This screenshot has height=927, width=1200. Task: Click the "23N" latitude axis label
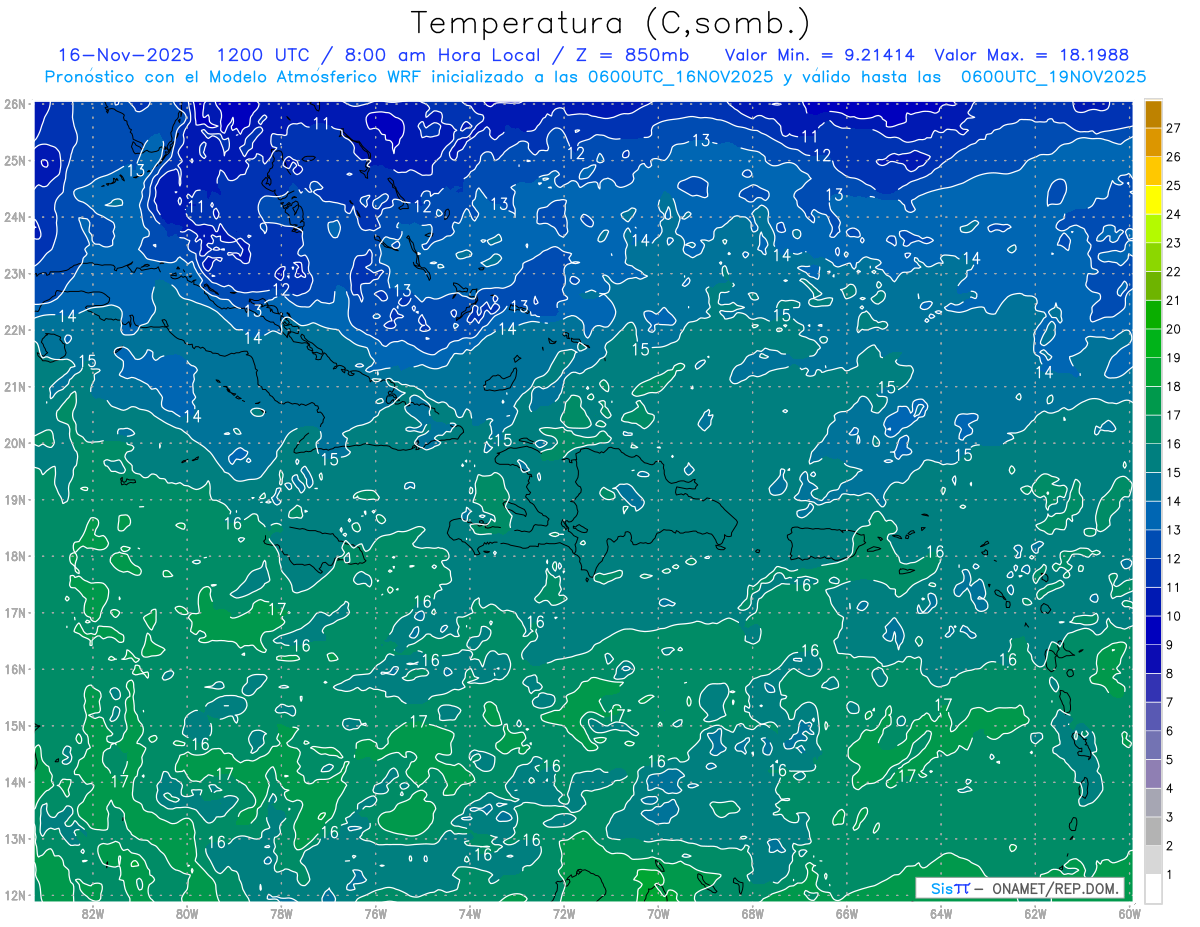pos(15,273)
